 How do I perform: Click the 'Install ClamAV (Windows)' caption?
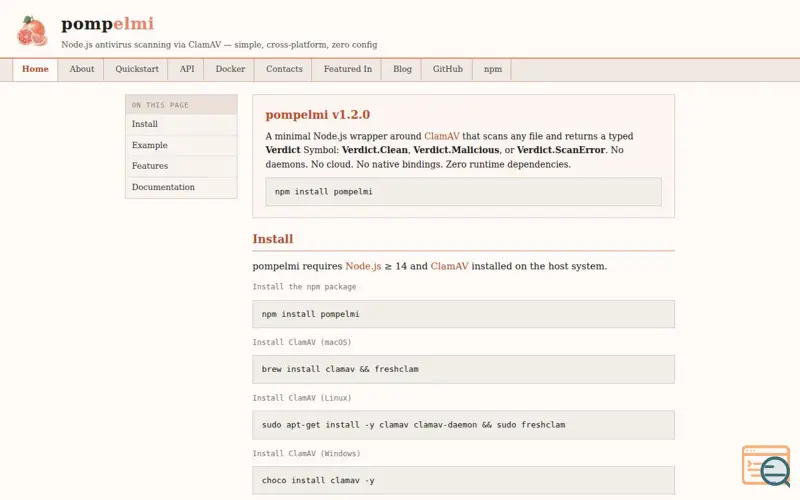coord(307,454)
